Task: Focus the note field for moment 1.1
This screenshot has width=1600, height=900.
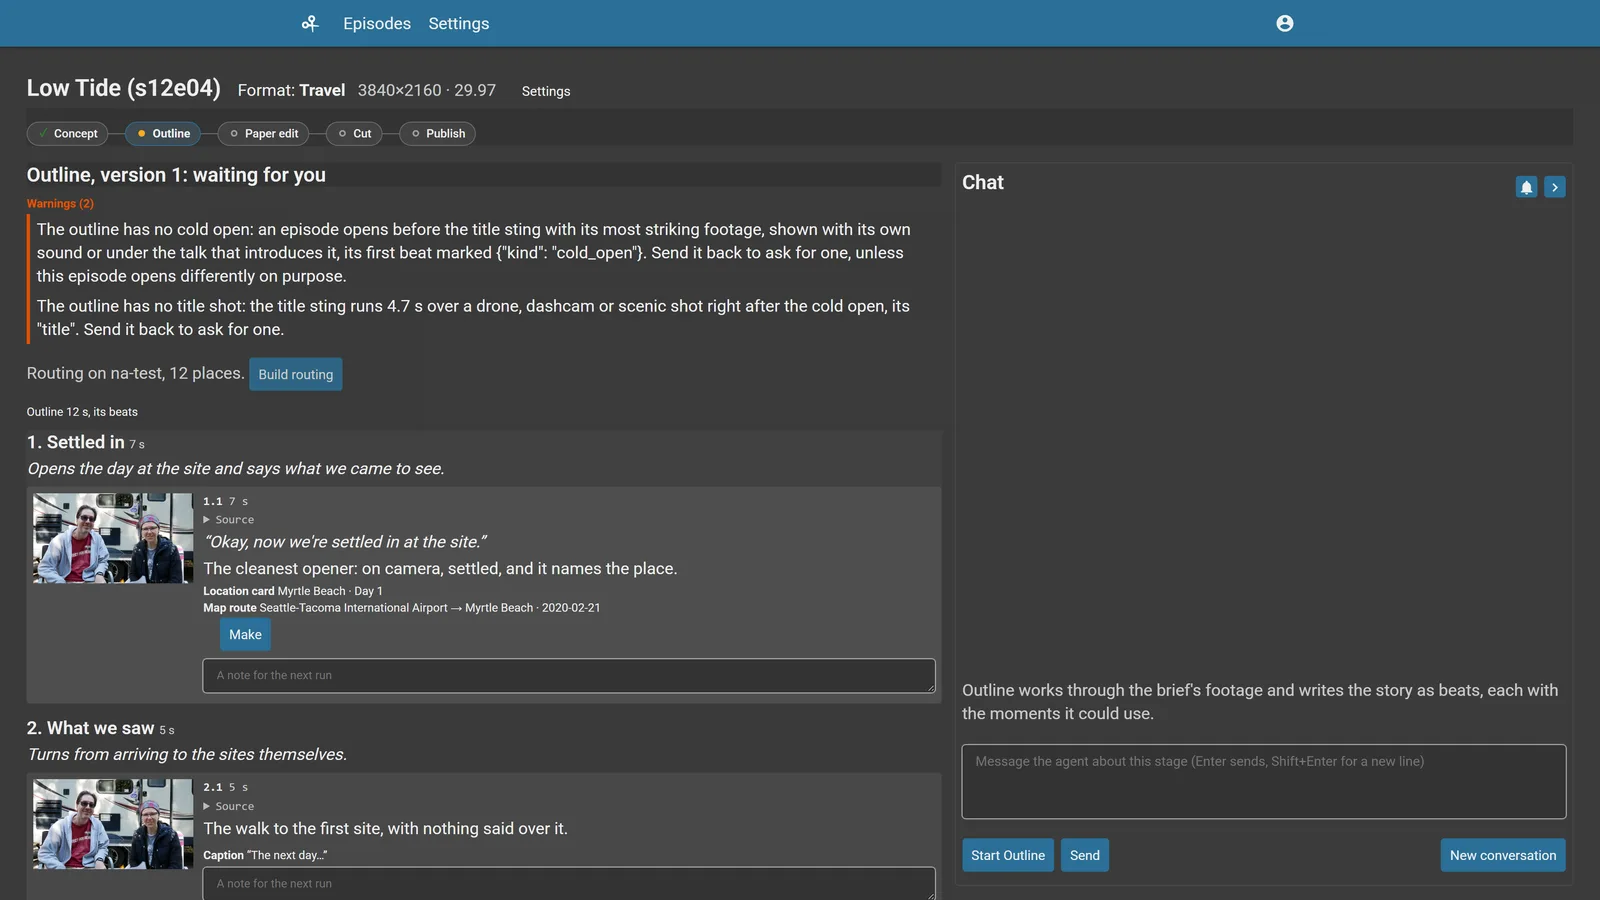Action: pyautogui.click(x=569, y=676)
